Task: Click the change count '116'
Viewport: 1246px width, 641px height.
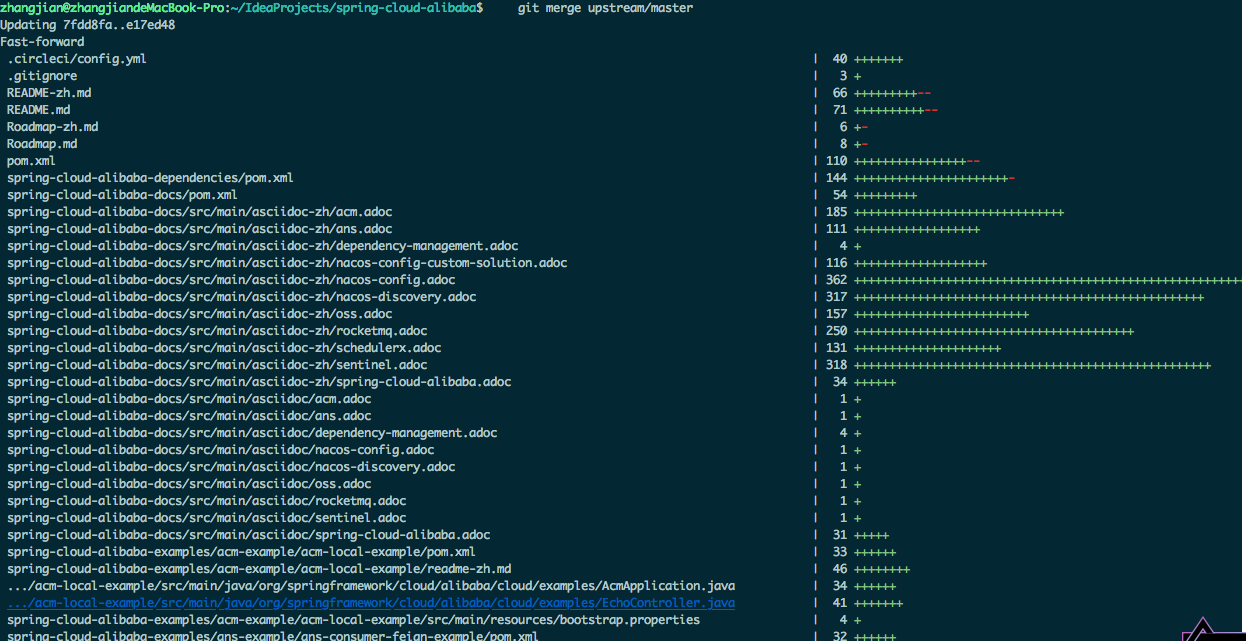Action: point(837,263)
